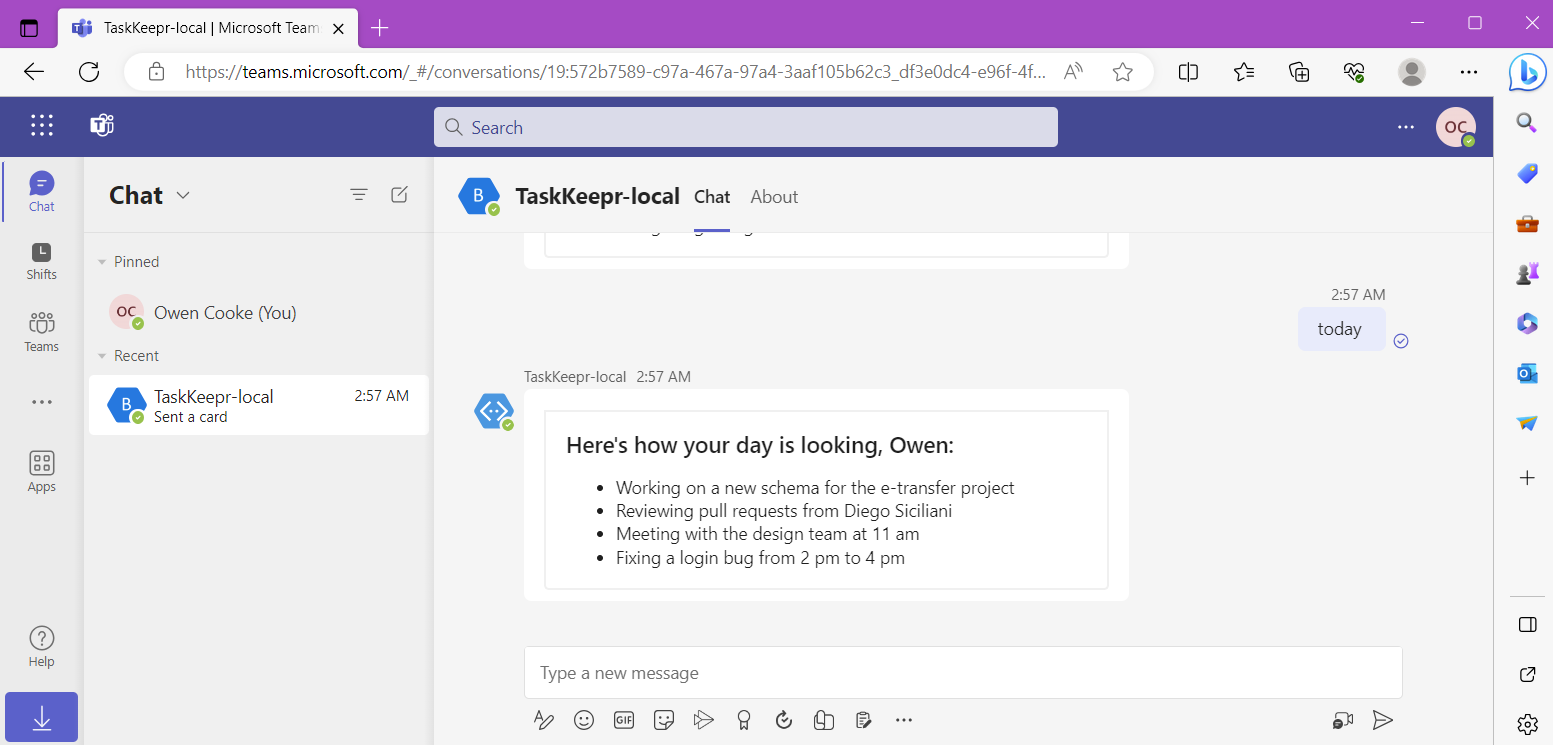This screenshot has width=1553, height=745.
Task: Focus the Teams Search box
Action: [x=745, y=127]
